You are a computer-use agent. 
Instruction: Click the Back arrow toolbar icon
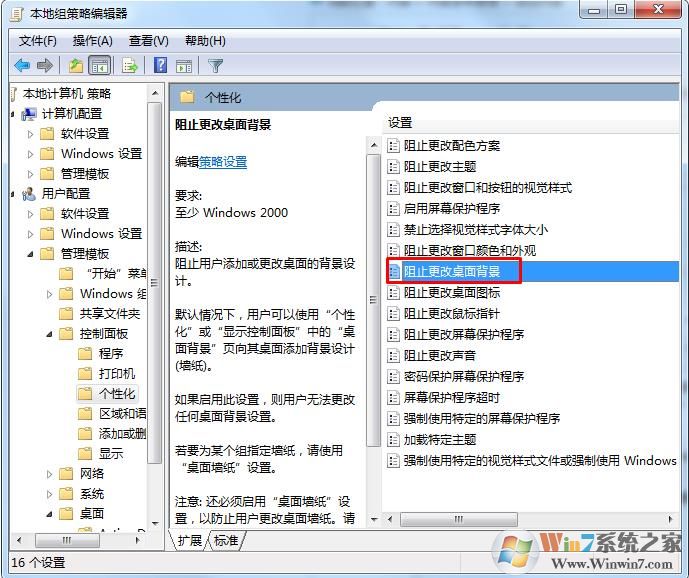point(22,66)
